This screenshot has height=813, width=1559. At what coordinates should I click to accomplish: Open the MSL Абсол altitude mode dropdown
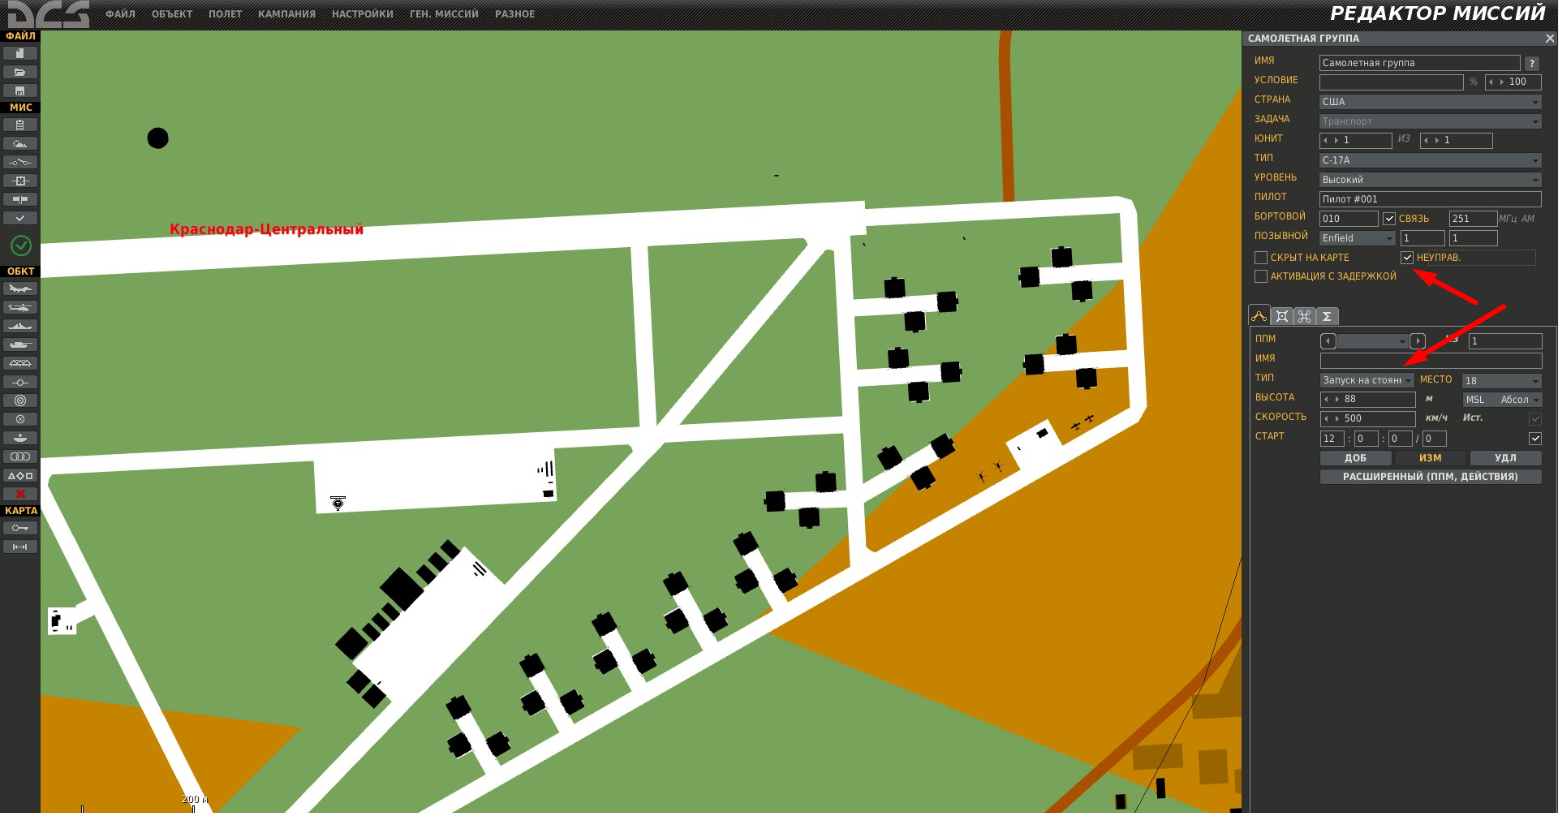pyautogui.click(x=1503, y=400)
